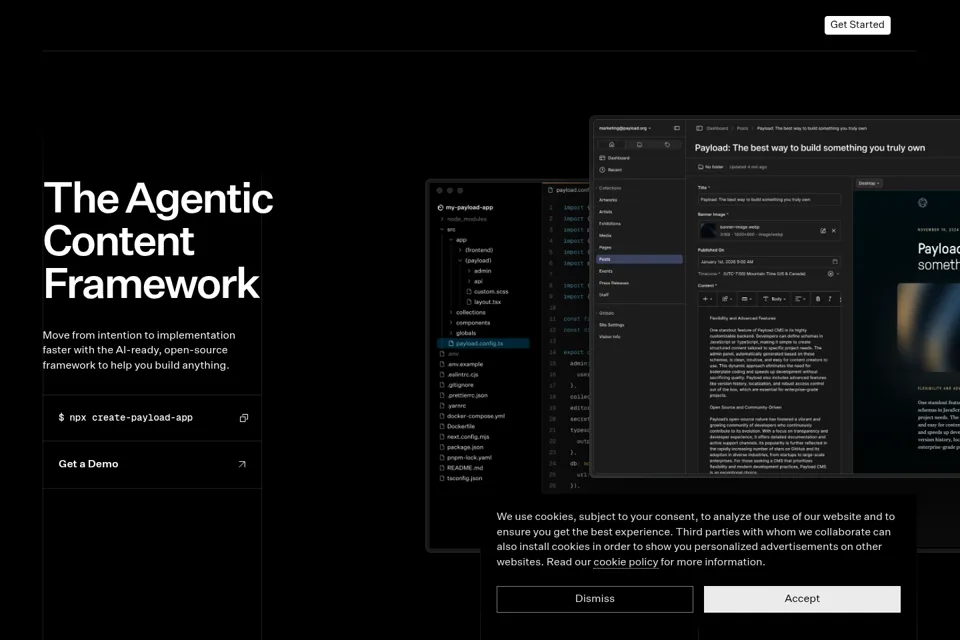Select the highlighted Posts collection
The width and height of the screenshot is (960, 640).
point(639,259)
